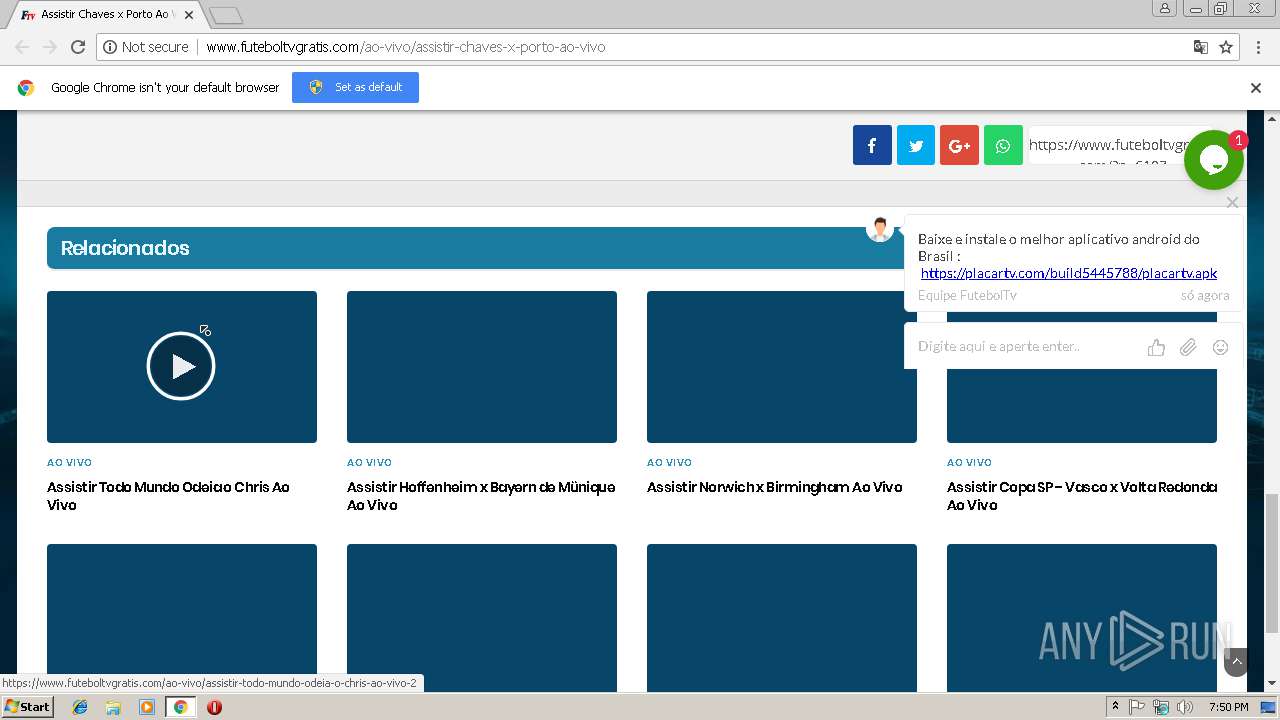The width and height of the screenshot is (1280, 720).
Task: Go forward in browser history
Action: (50, 47)
